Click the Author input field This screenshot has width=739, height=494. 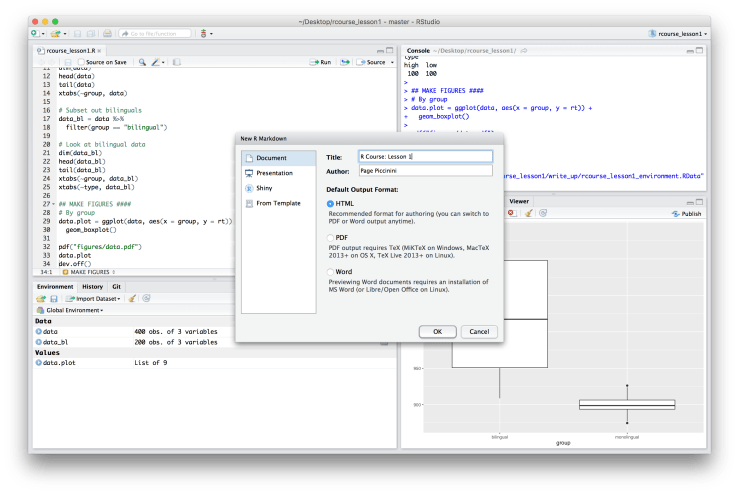pyautogui.click(x=426, y=171)
